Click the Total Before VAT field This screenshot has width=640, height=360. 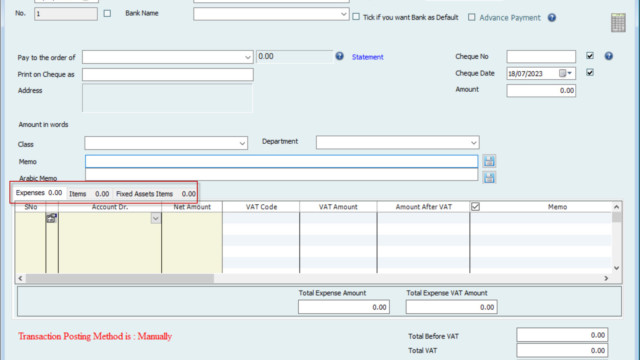tap(562, 335)
